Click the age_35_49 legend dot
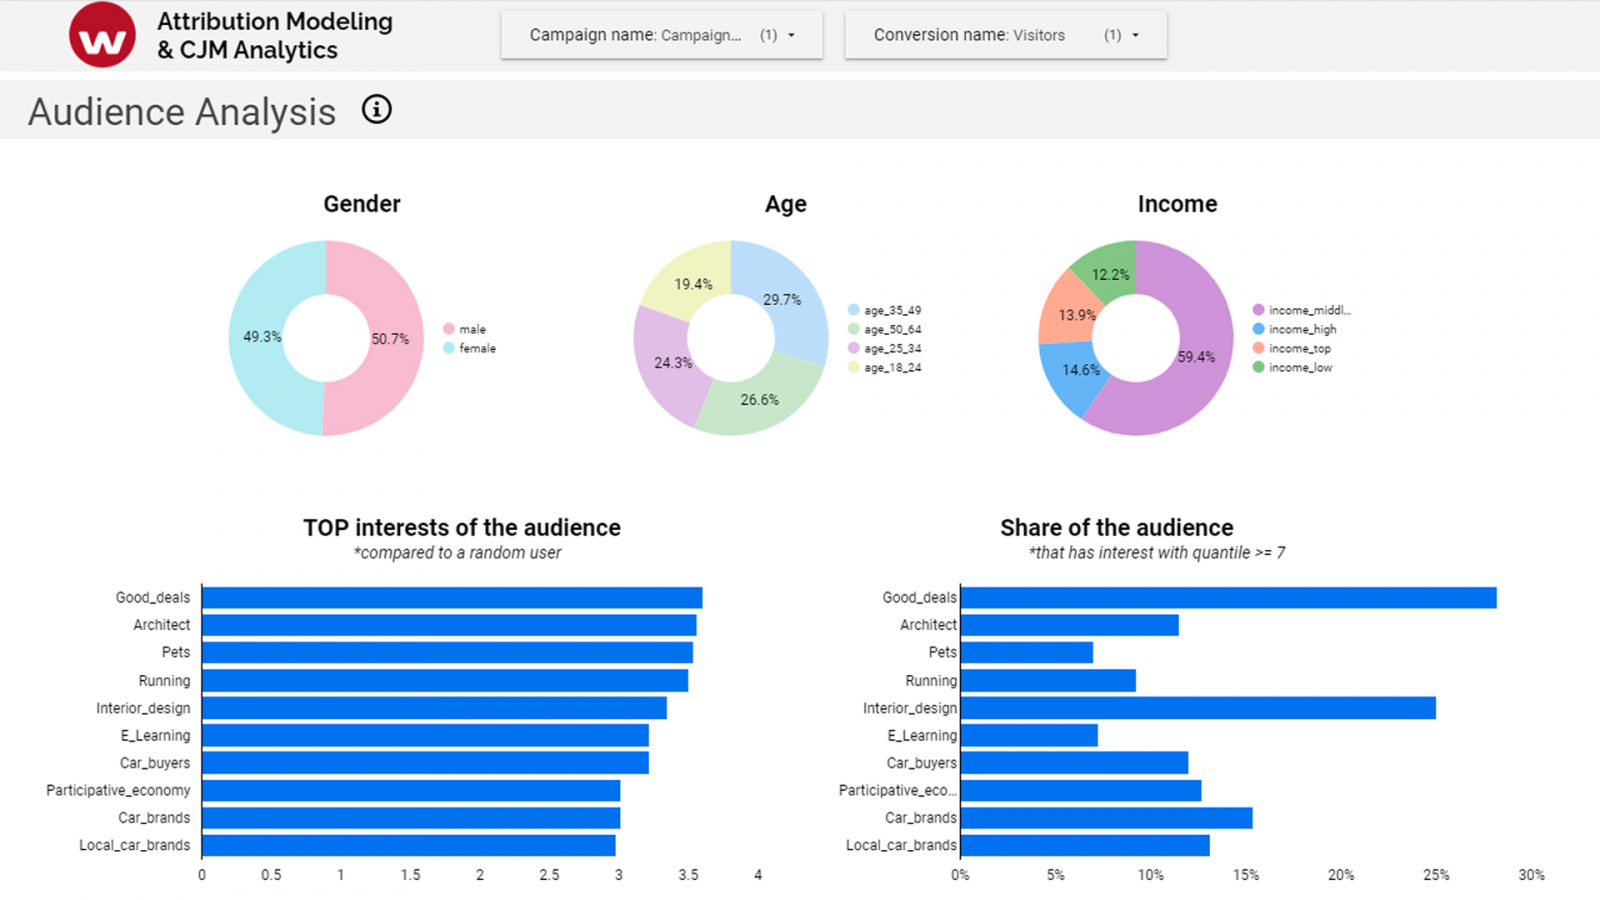The height and width of the screenshot is (900, 1600). (853, 310)
